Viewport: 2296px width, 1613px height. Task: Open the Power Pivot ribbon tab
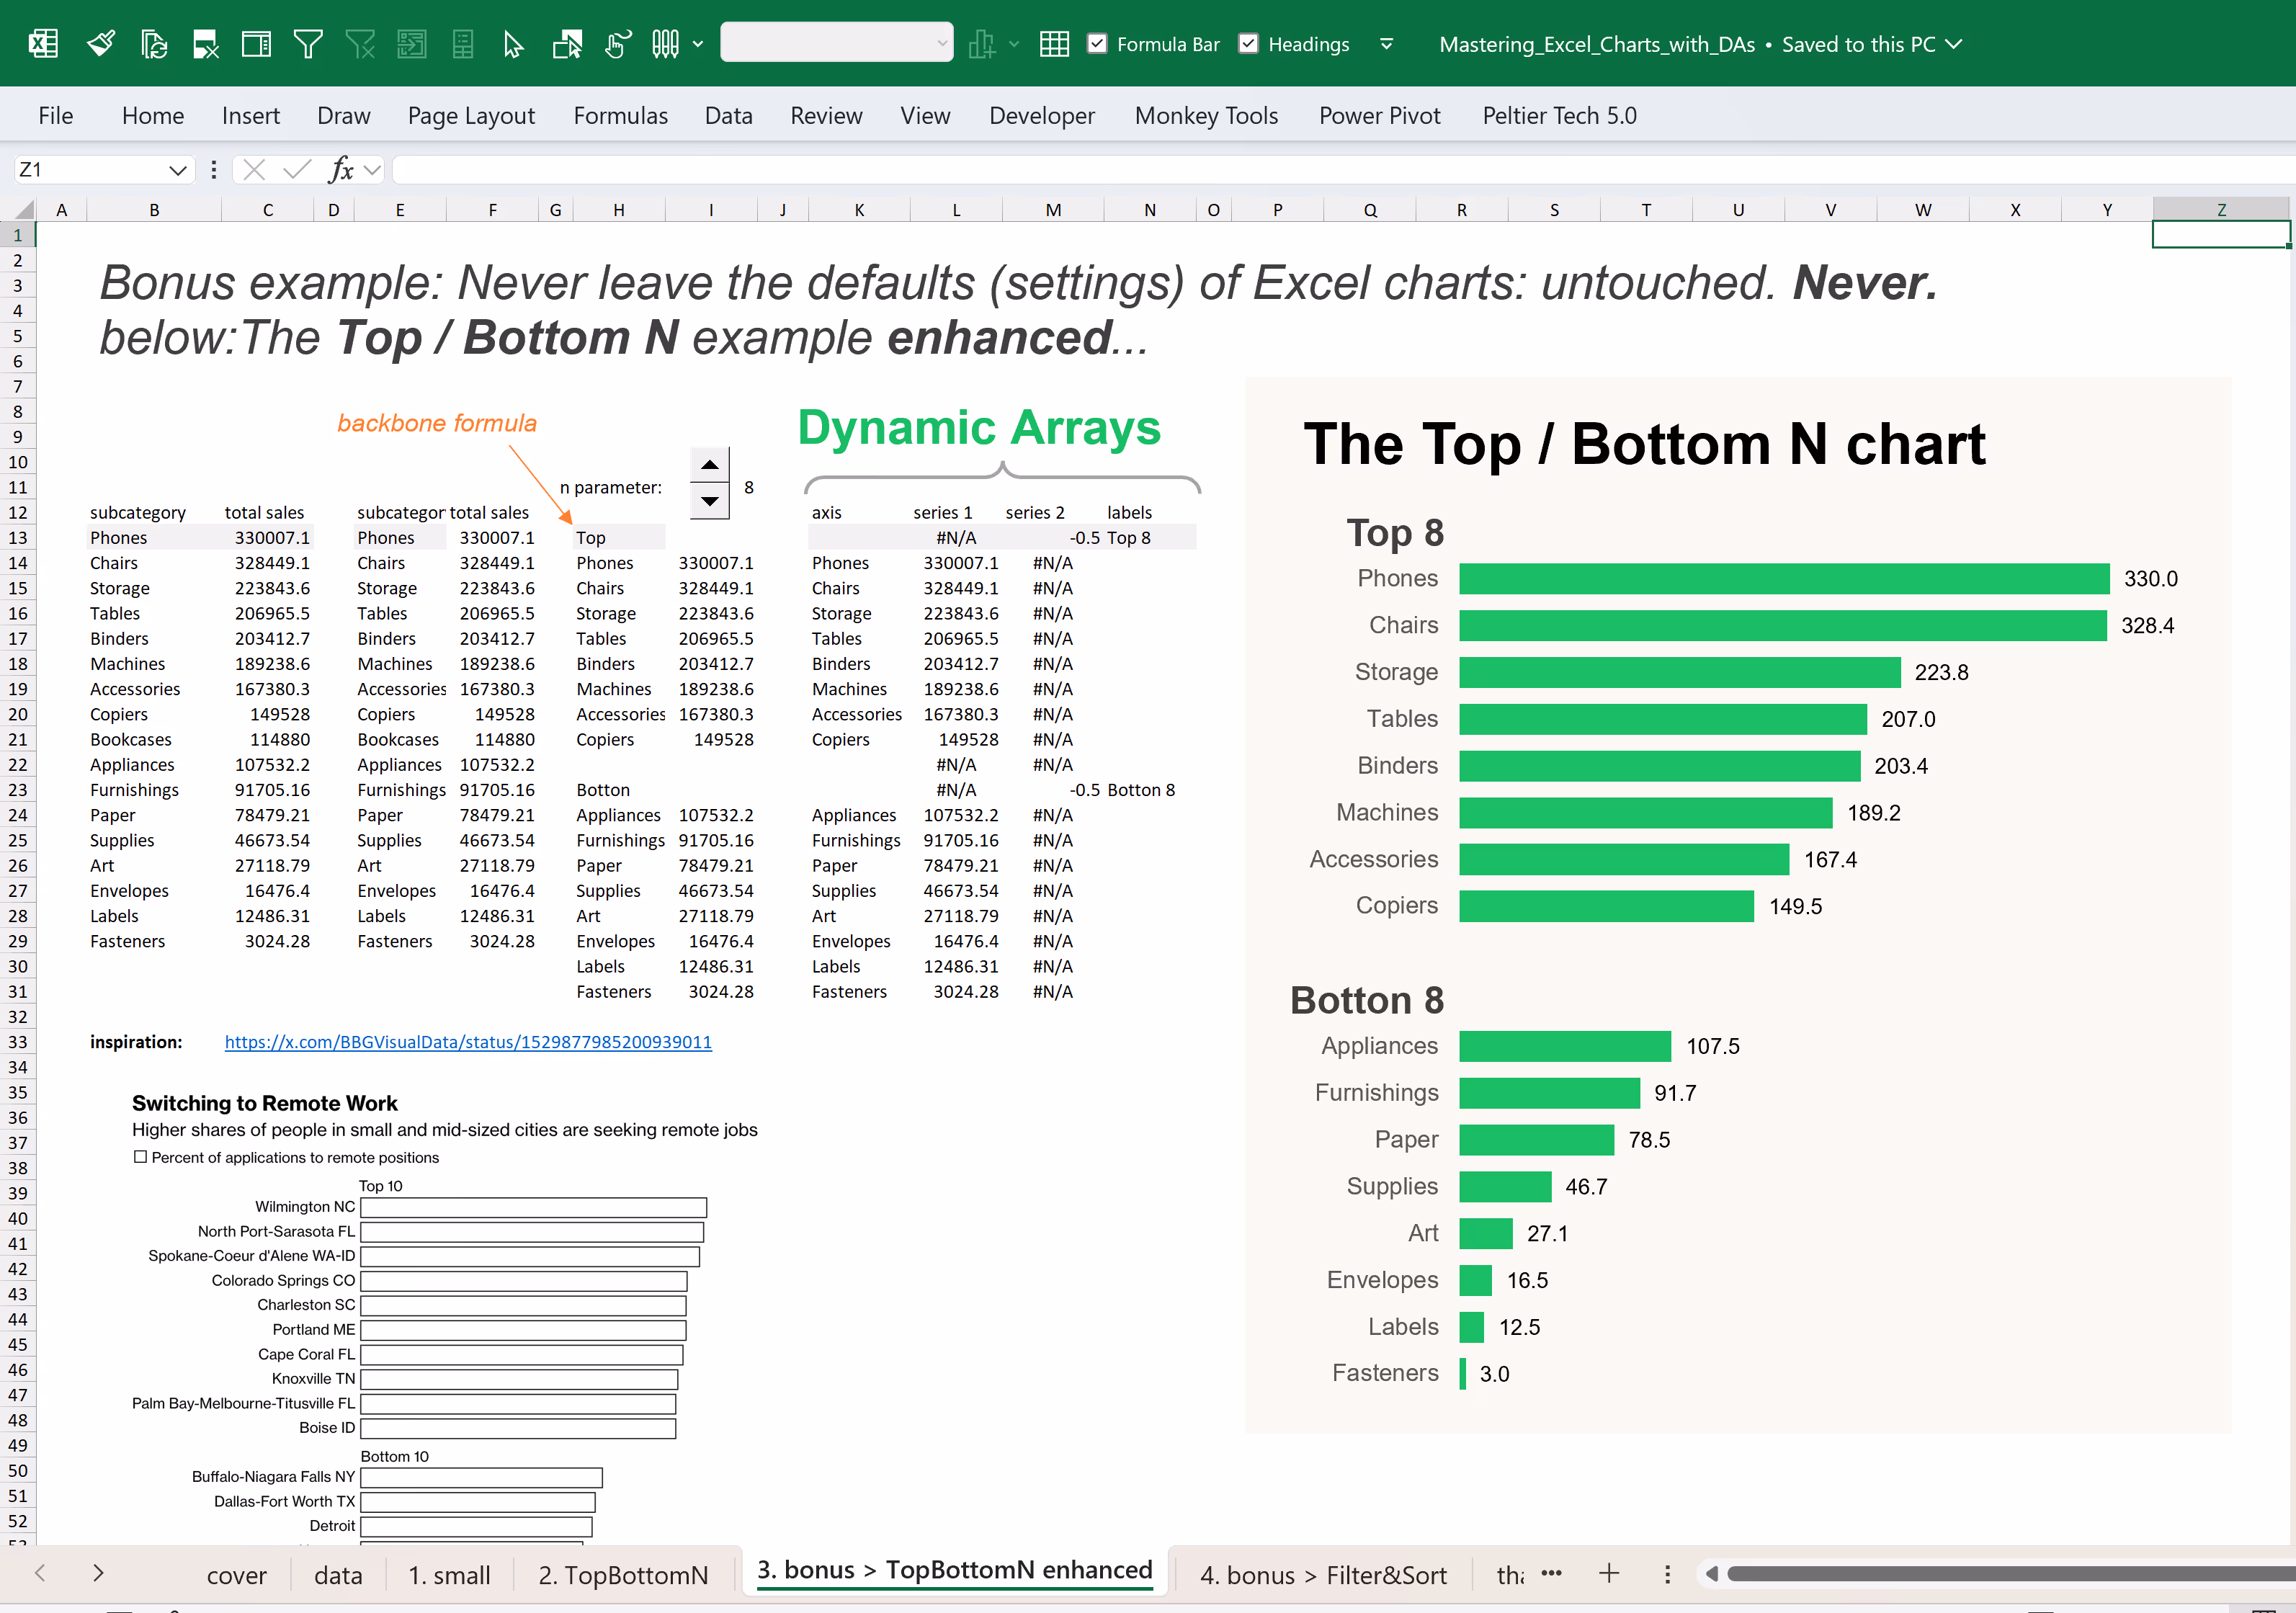[x=1379, y=116]
